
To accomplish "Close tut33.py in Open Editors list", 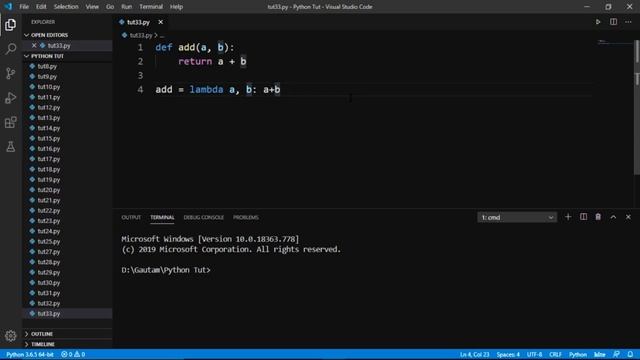I will pos(34,46).
